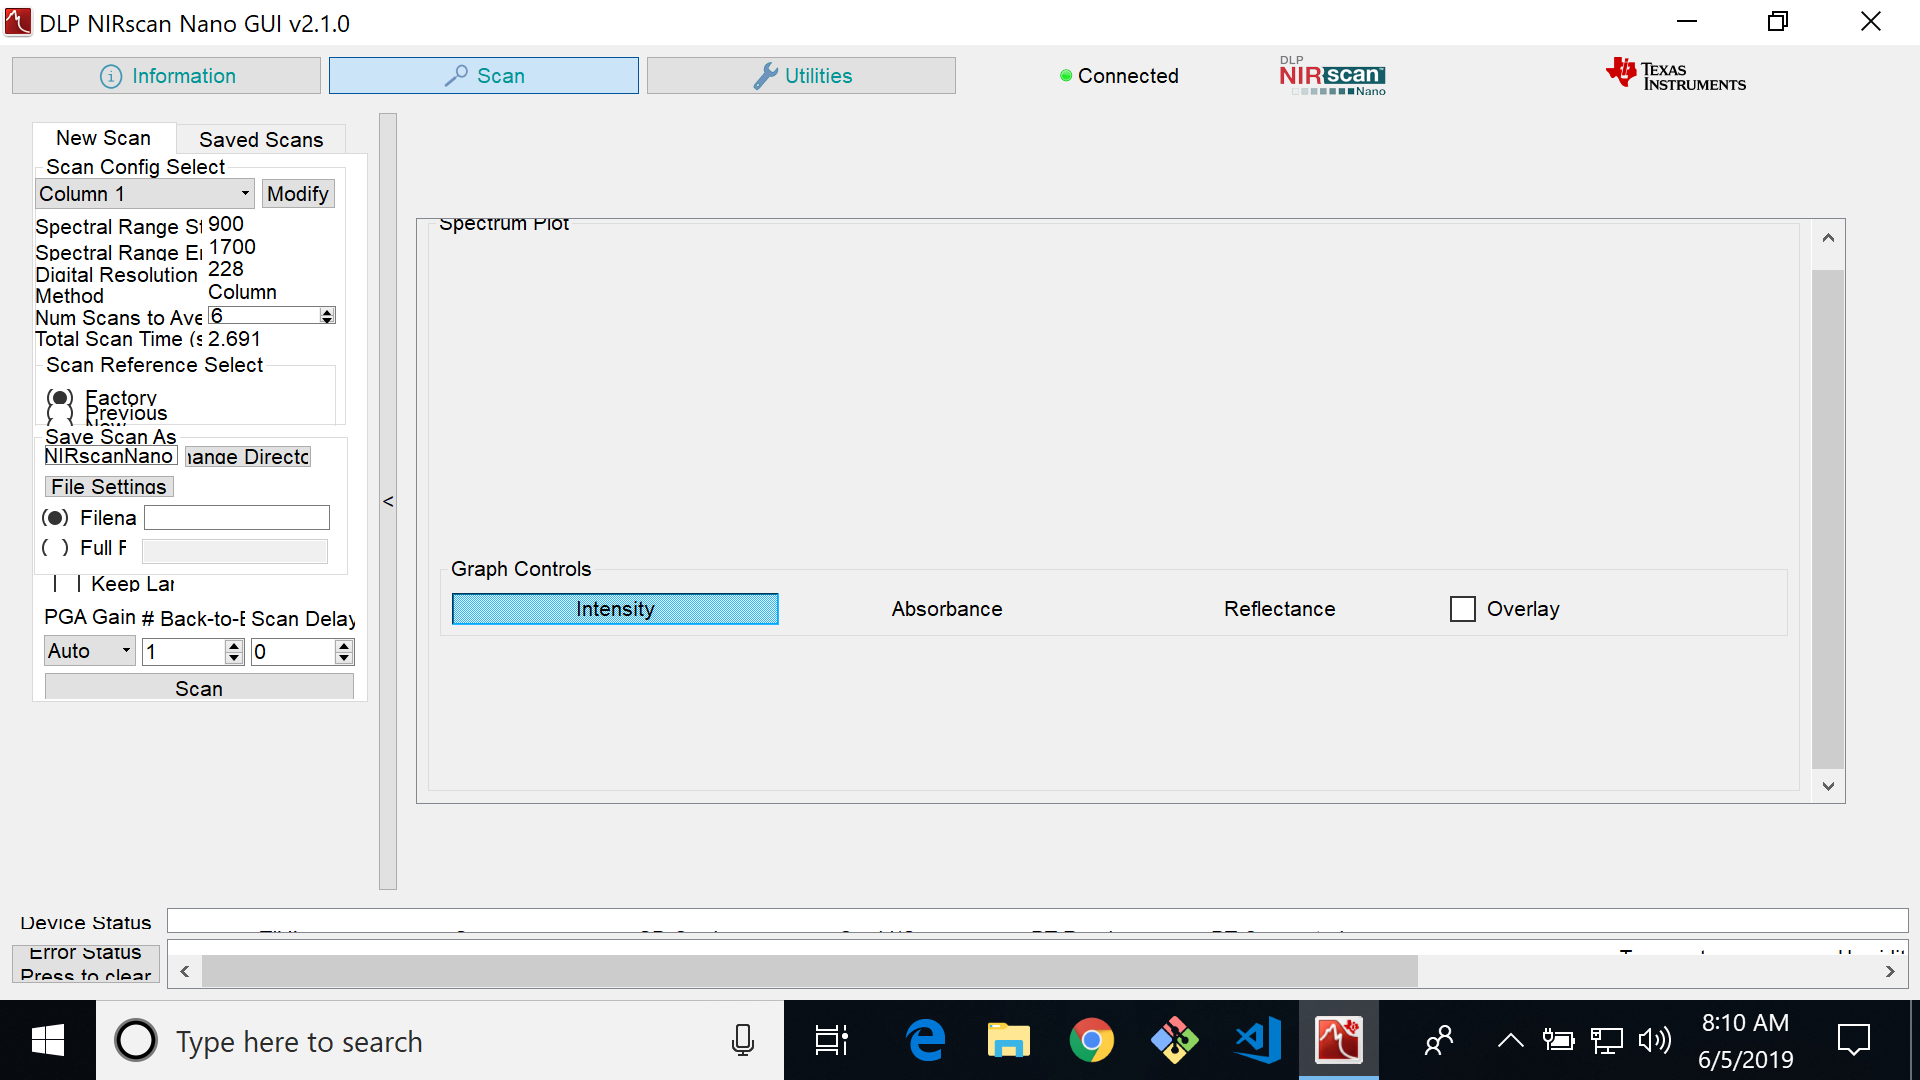This screenshot has width=1920, height=1080.
Task: Click the Modify button
Action: (298, 194)
